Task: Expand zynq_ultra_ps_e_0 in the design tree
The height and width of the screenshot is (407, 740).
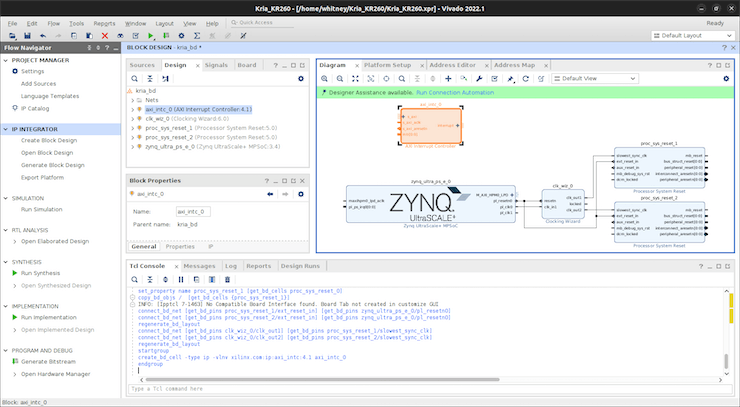Action: (133, 146)
